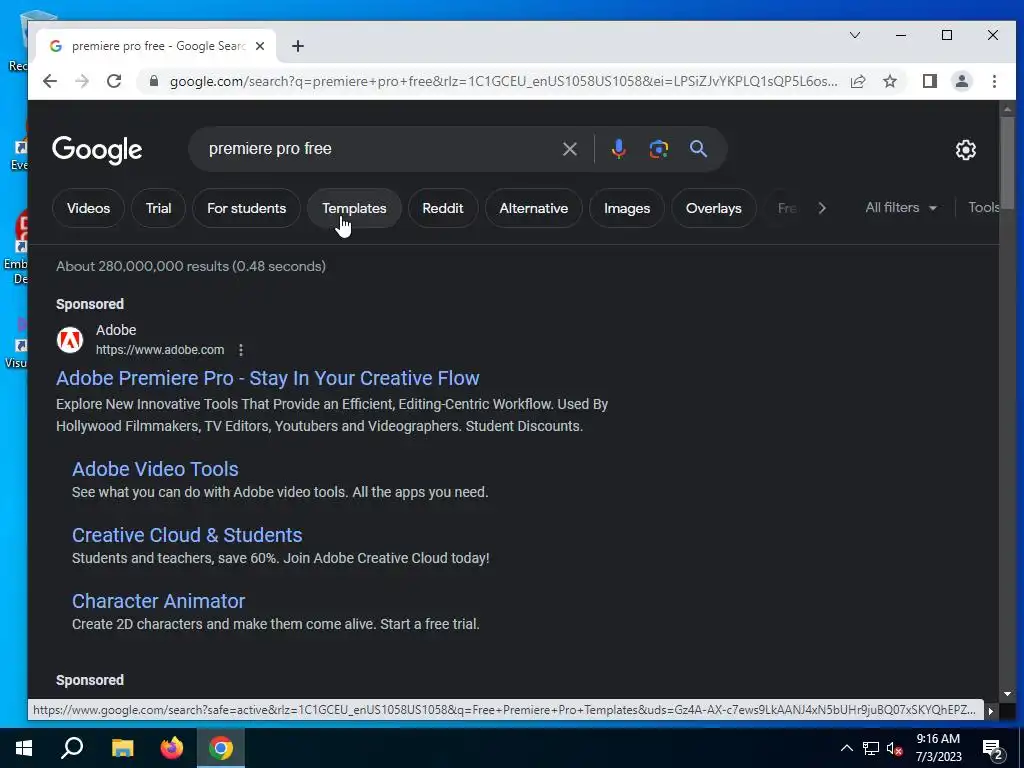Go to Google home via logo
The height and width of the screenshot is (768, 1024).
click(97, 150)
